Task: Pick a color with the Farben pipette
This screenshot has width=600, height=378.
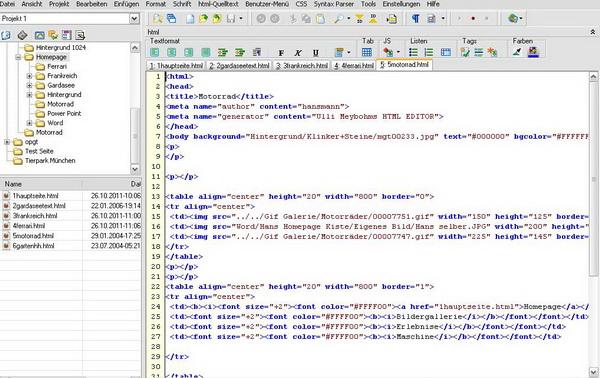Action: coord(517,52)
